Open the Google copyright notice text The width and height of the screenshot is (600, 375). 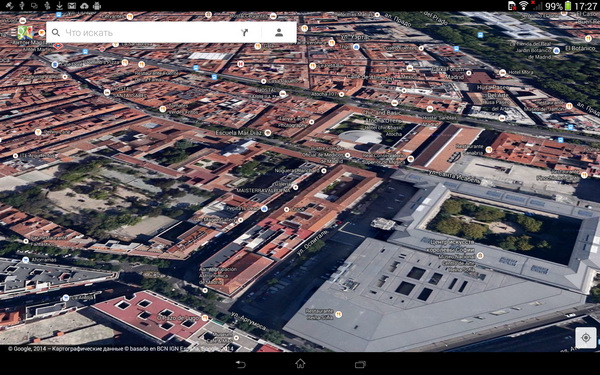(121, 349)
